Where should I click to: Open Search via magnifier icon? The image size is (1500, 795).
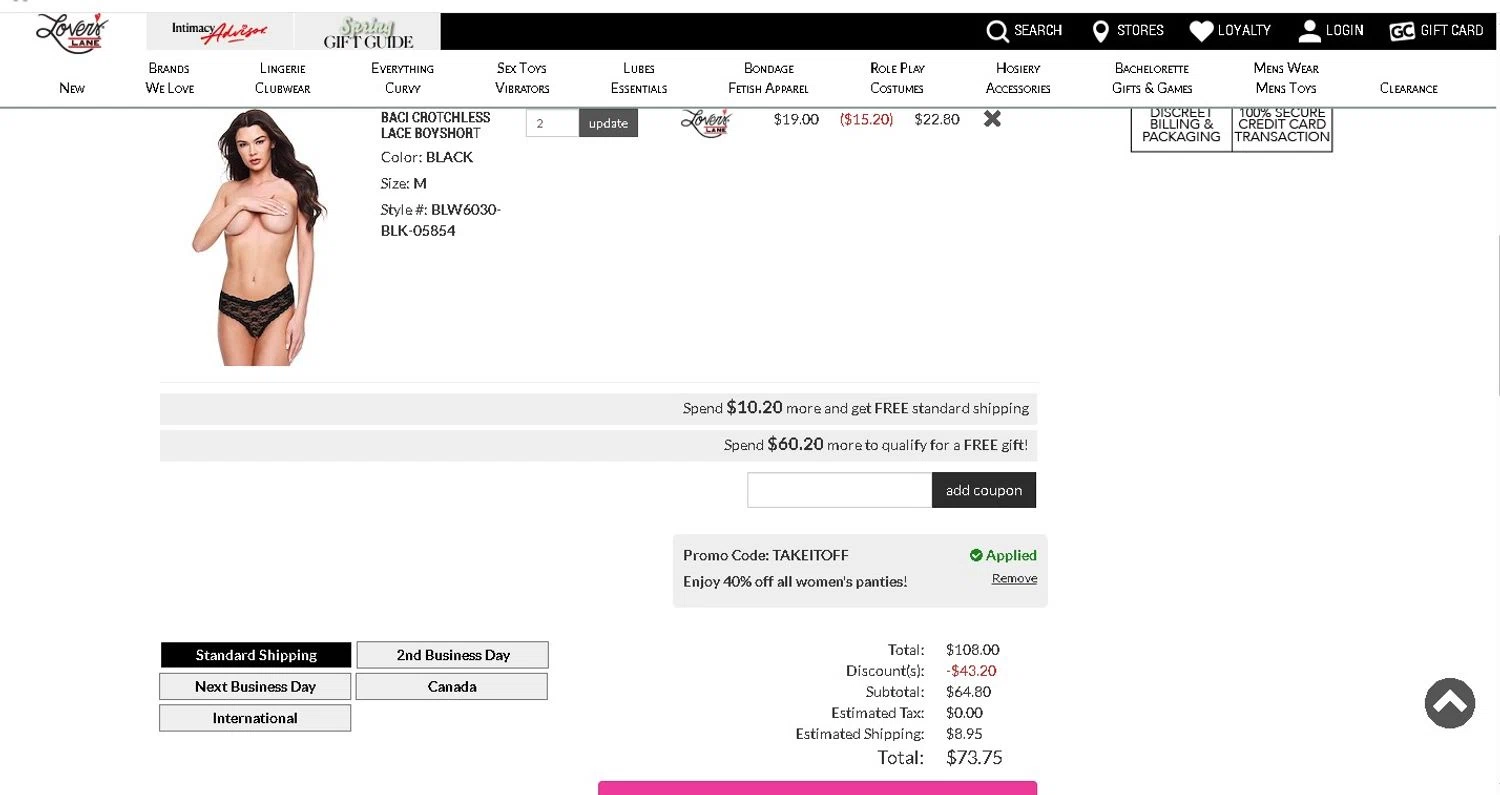click(997, 32)
